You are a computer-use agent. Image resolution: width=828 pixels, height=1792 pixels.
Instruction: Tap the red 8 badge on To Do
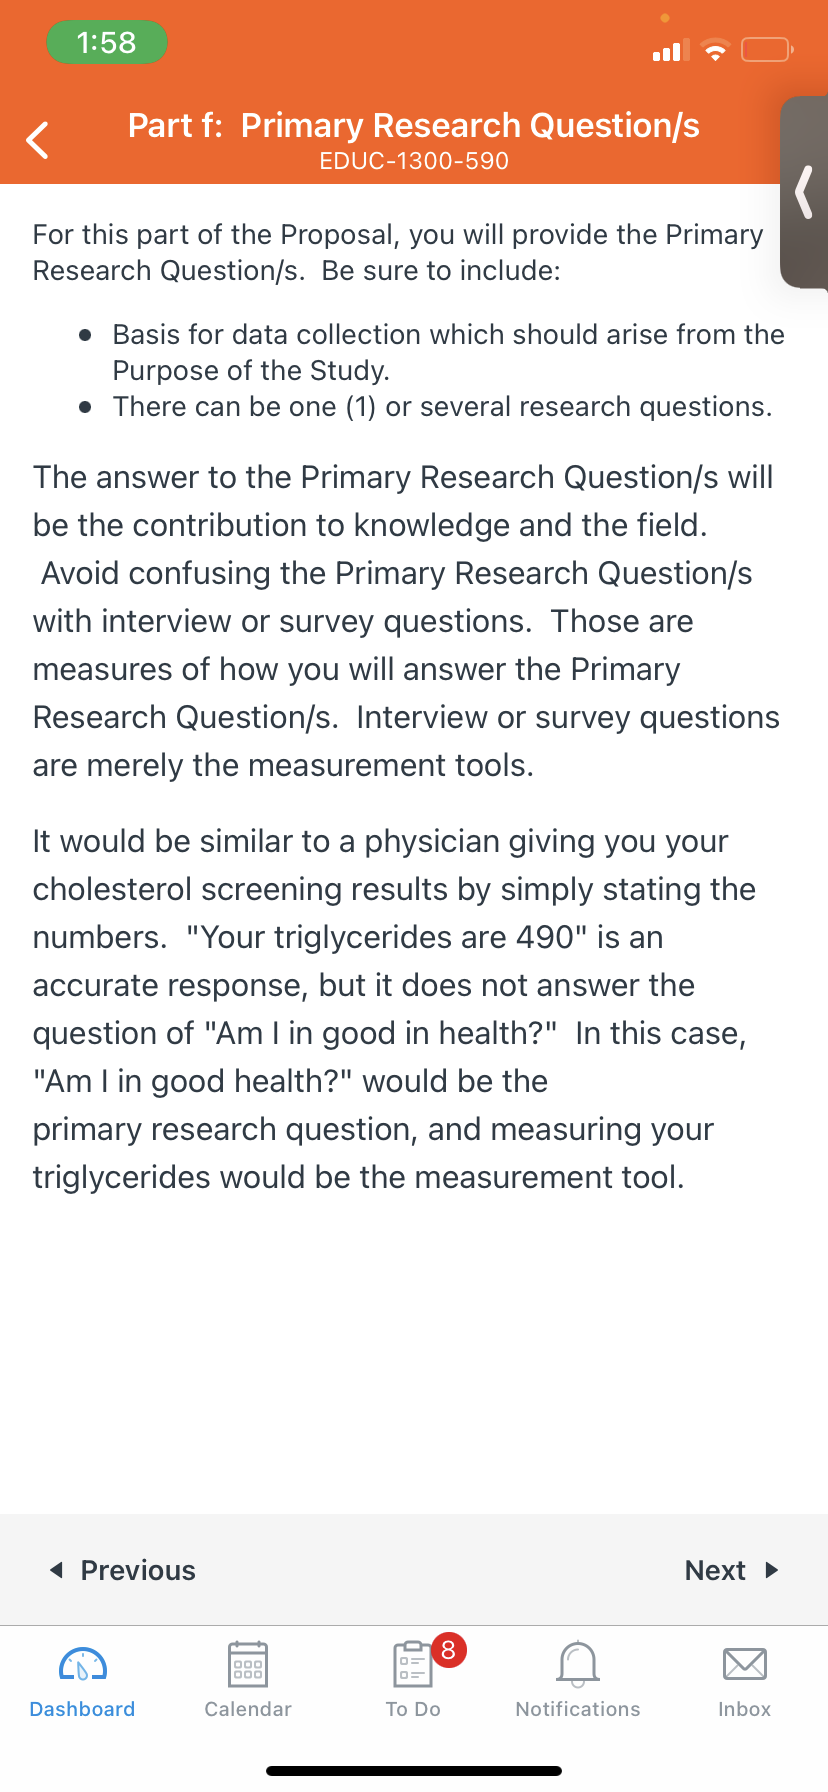click(448, 1649)
